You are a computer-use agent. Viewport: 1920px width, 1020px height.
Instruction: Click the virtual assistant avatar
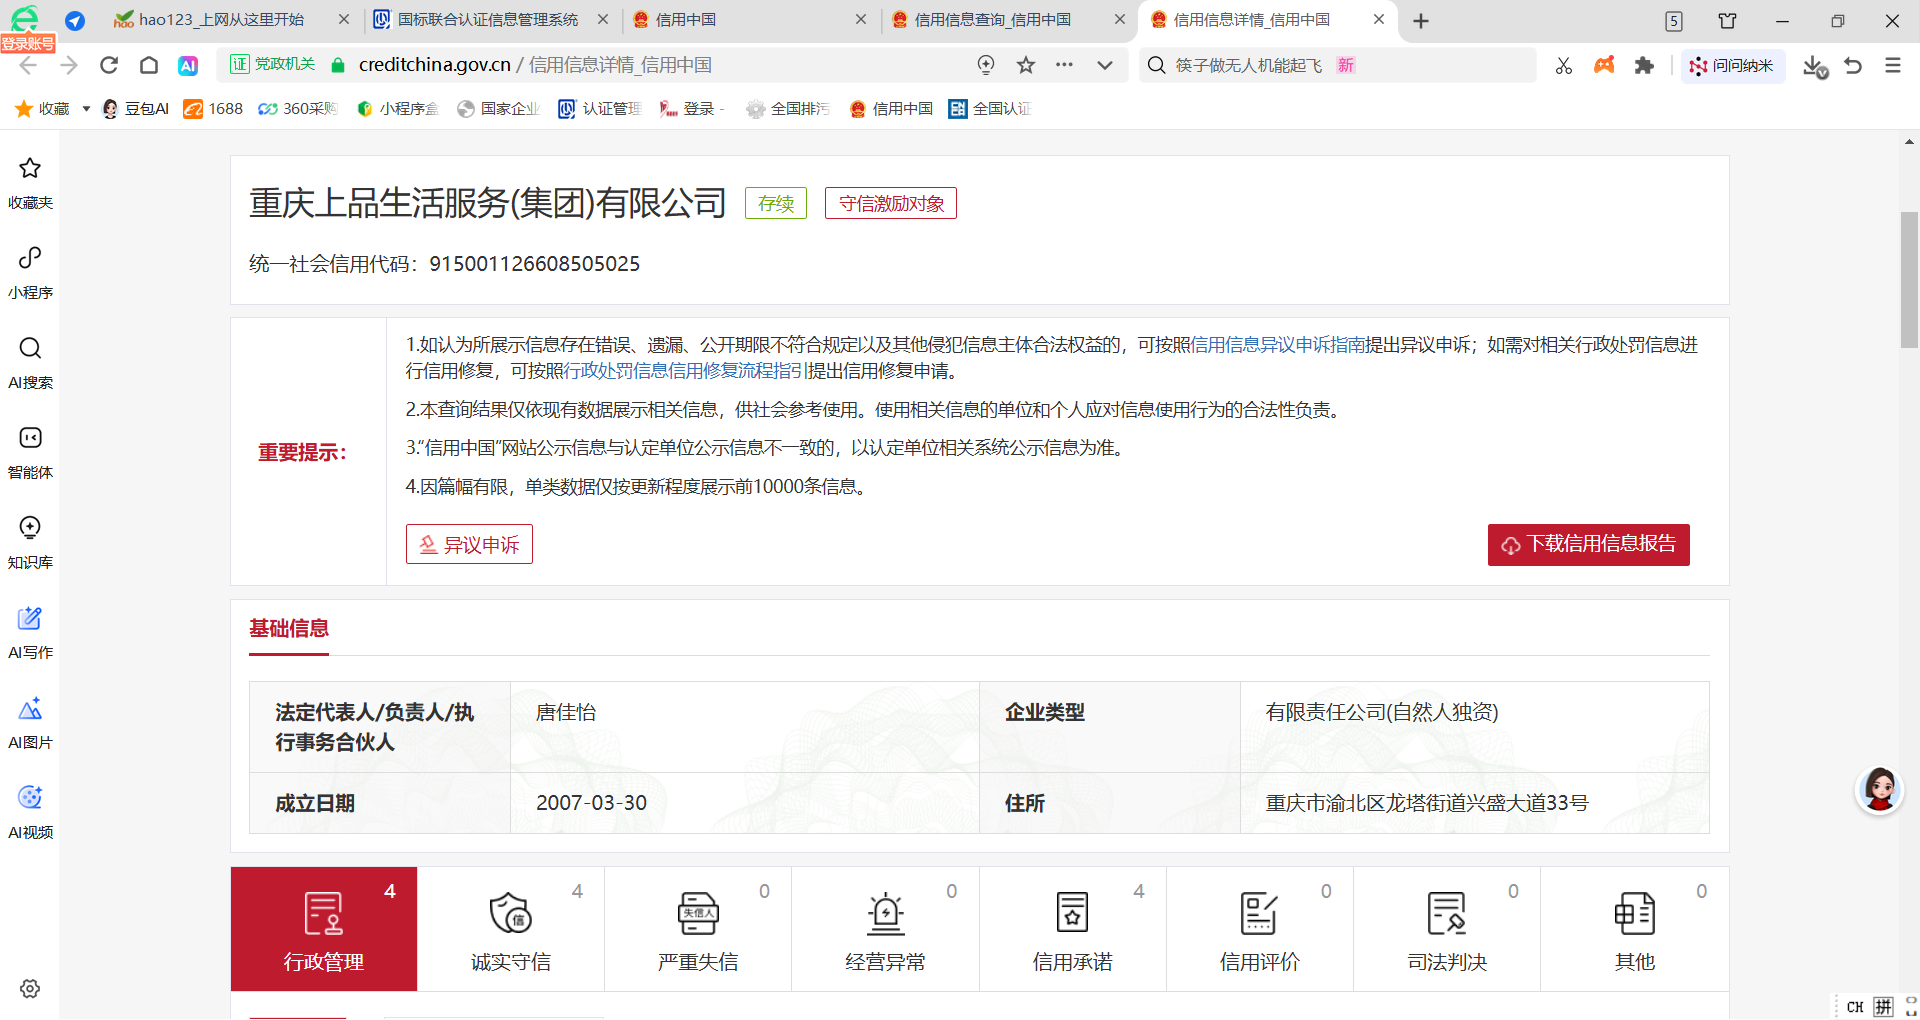tap(1879, 790)
